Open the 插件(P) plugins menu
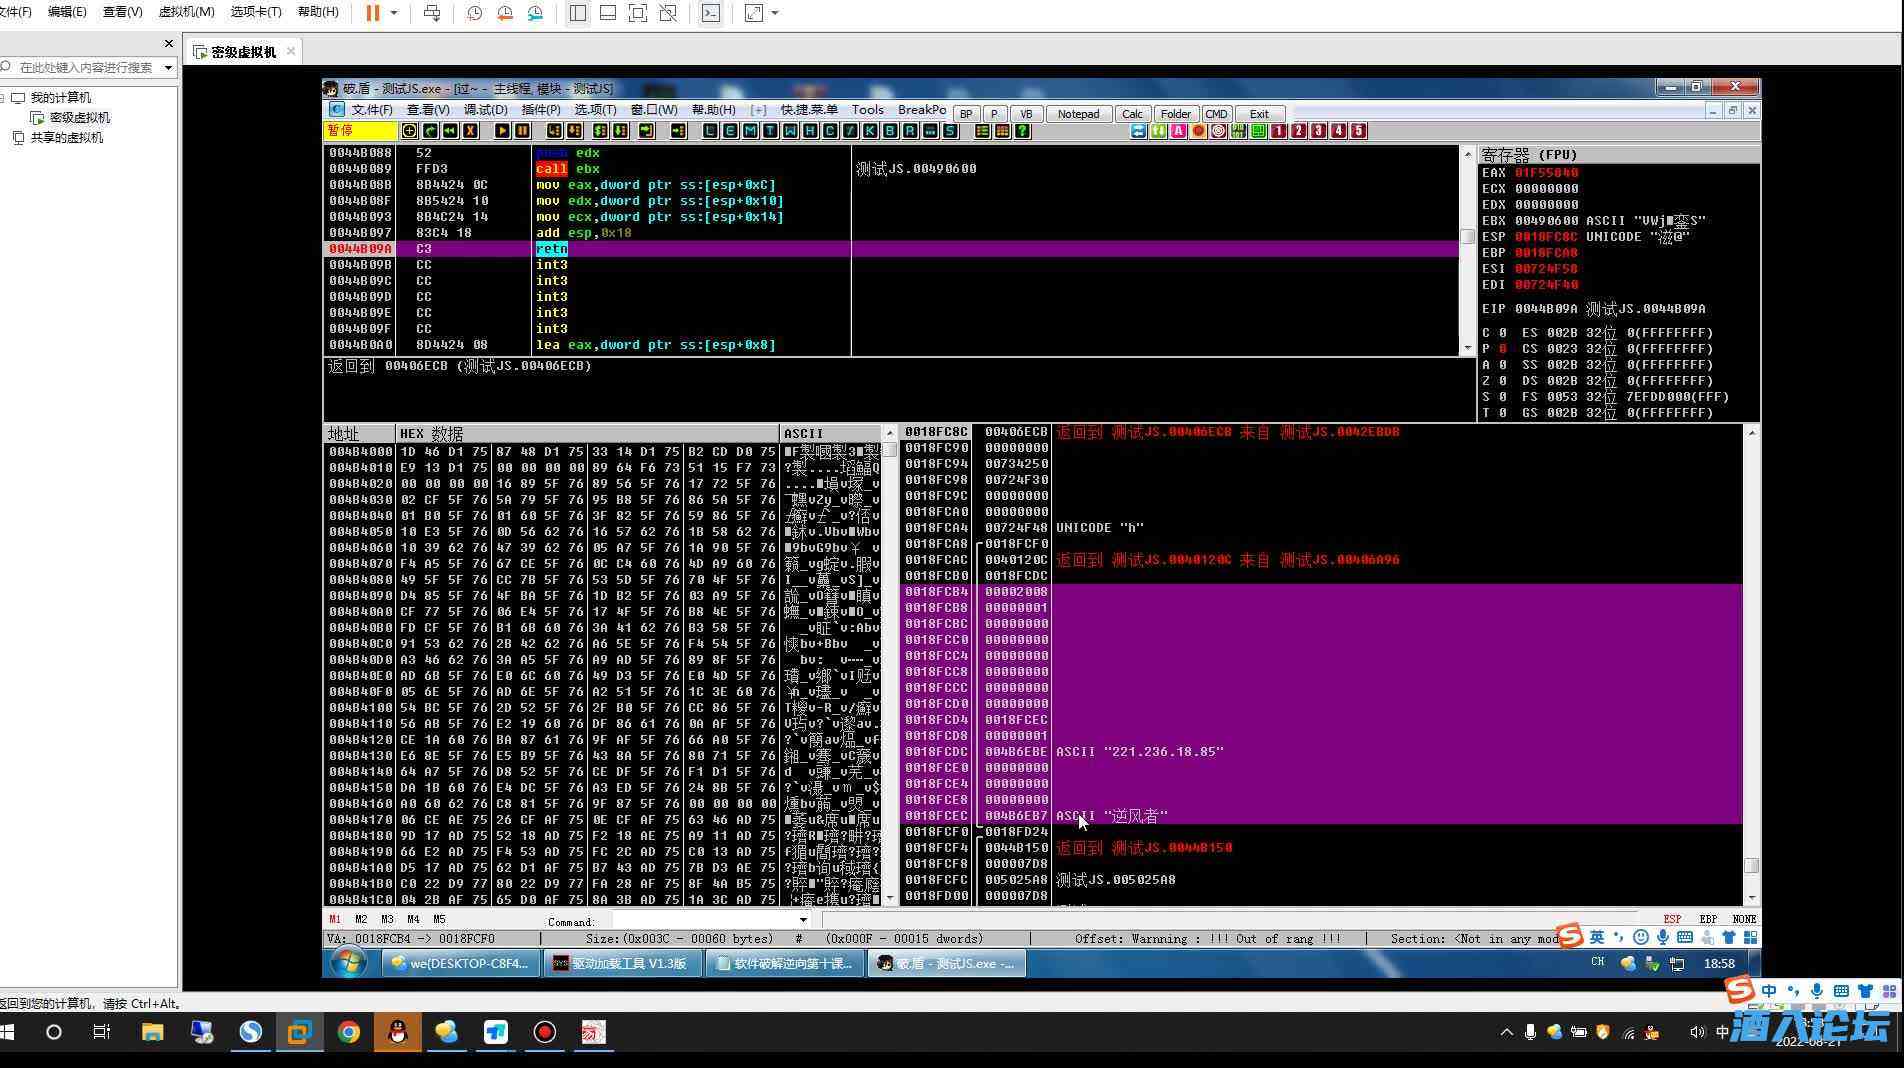This screenshot has height=1068, width=1904. point(541,110)
